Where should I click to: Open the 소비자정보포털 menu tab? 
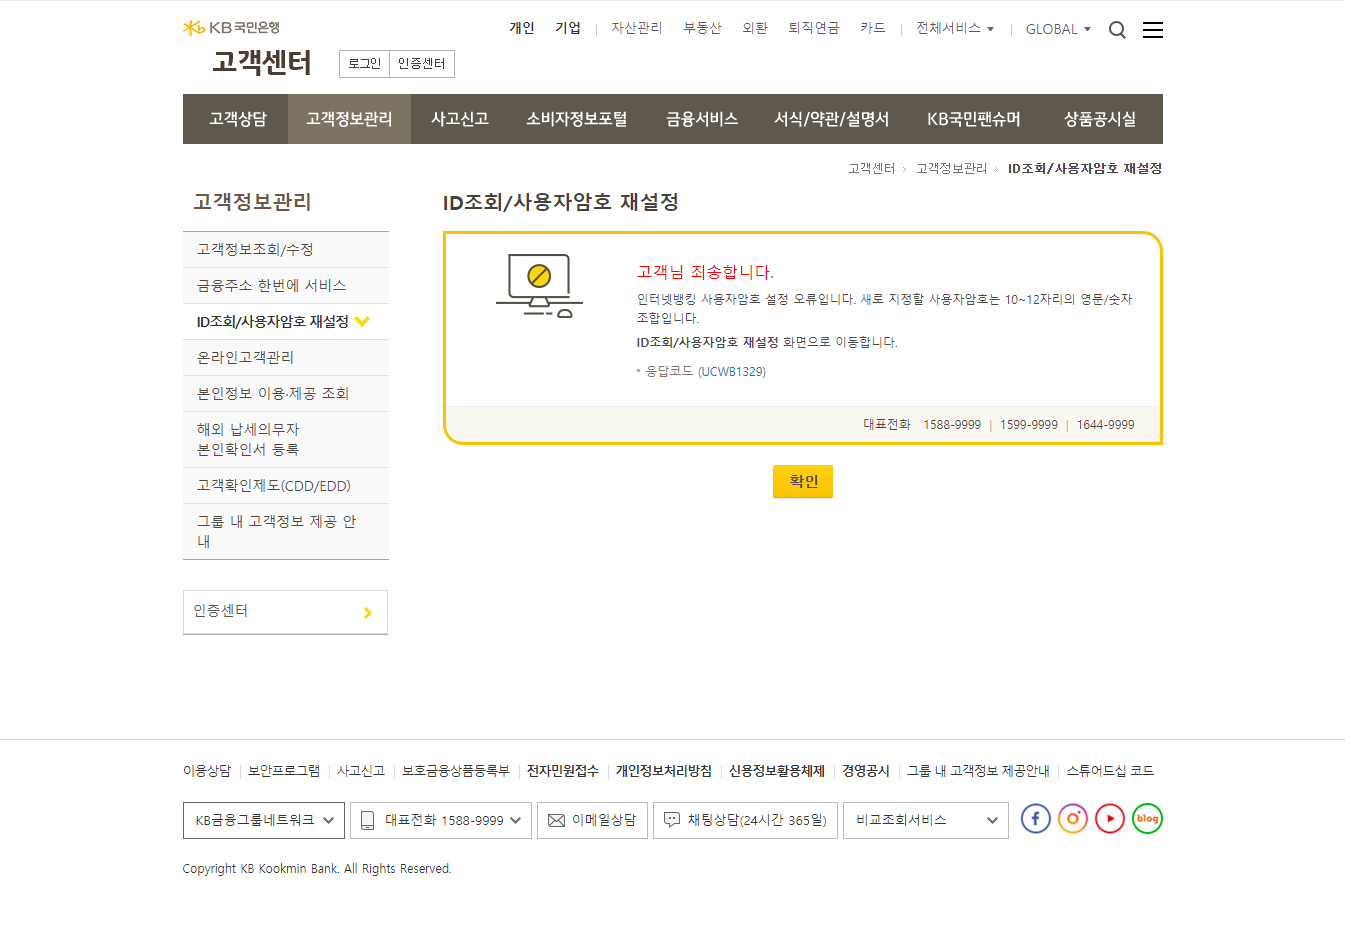[577, 119]
